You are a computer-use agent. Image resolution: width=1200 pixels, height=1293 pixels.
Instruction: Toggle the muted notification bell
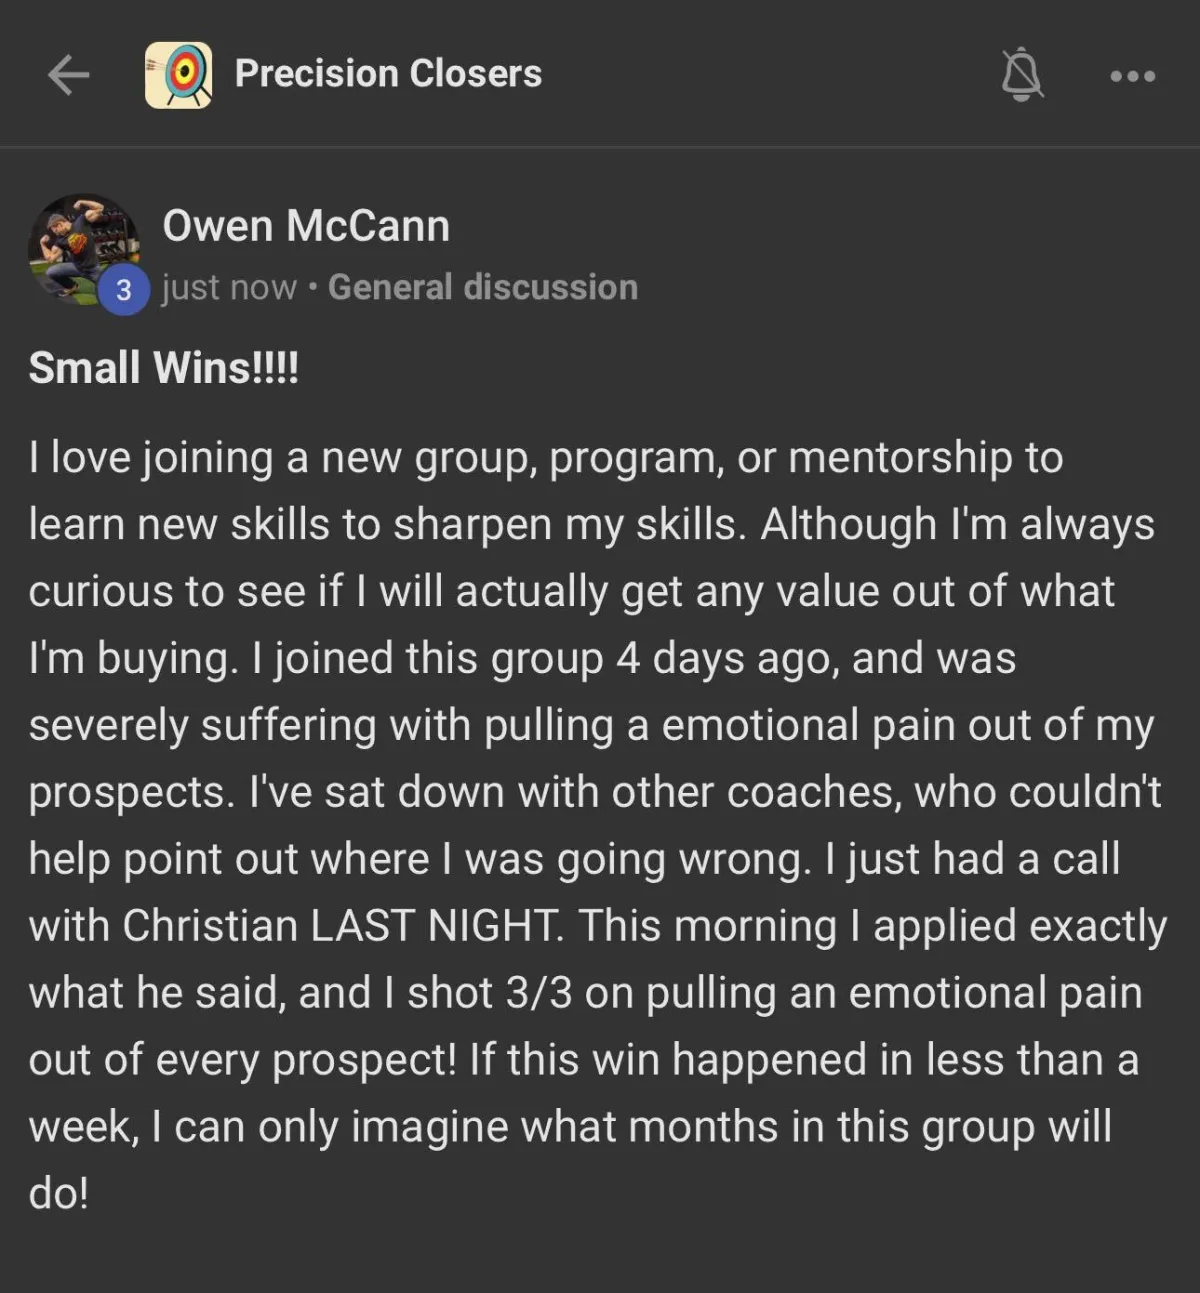coord(1022,75)
